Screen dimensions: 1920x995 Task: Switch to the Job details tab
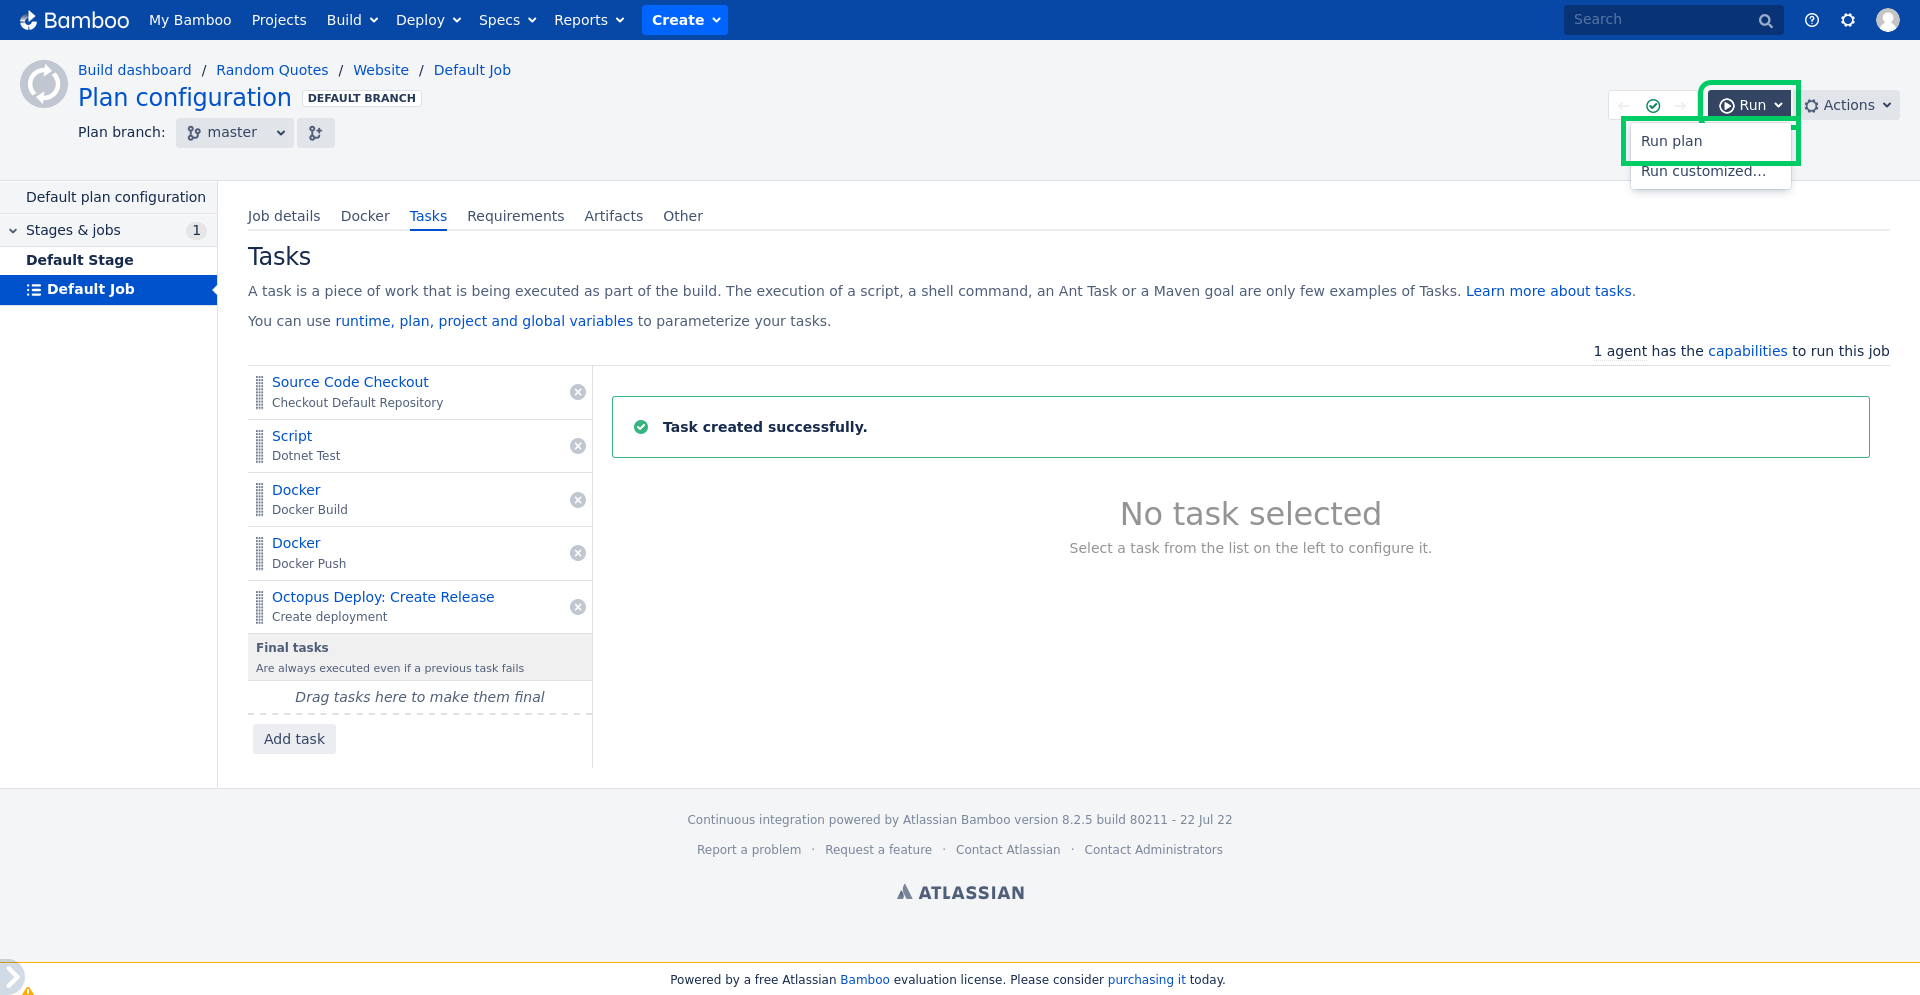pyautogui.click(x=284, y=216)
